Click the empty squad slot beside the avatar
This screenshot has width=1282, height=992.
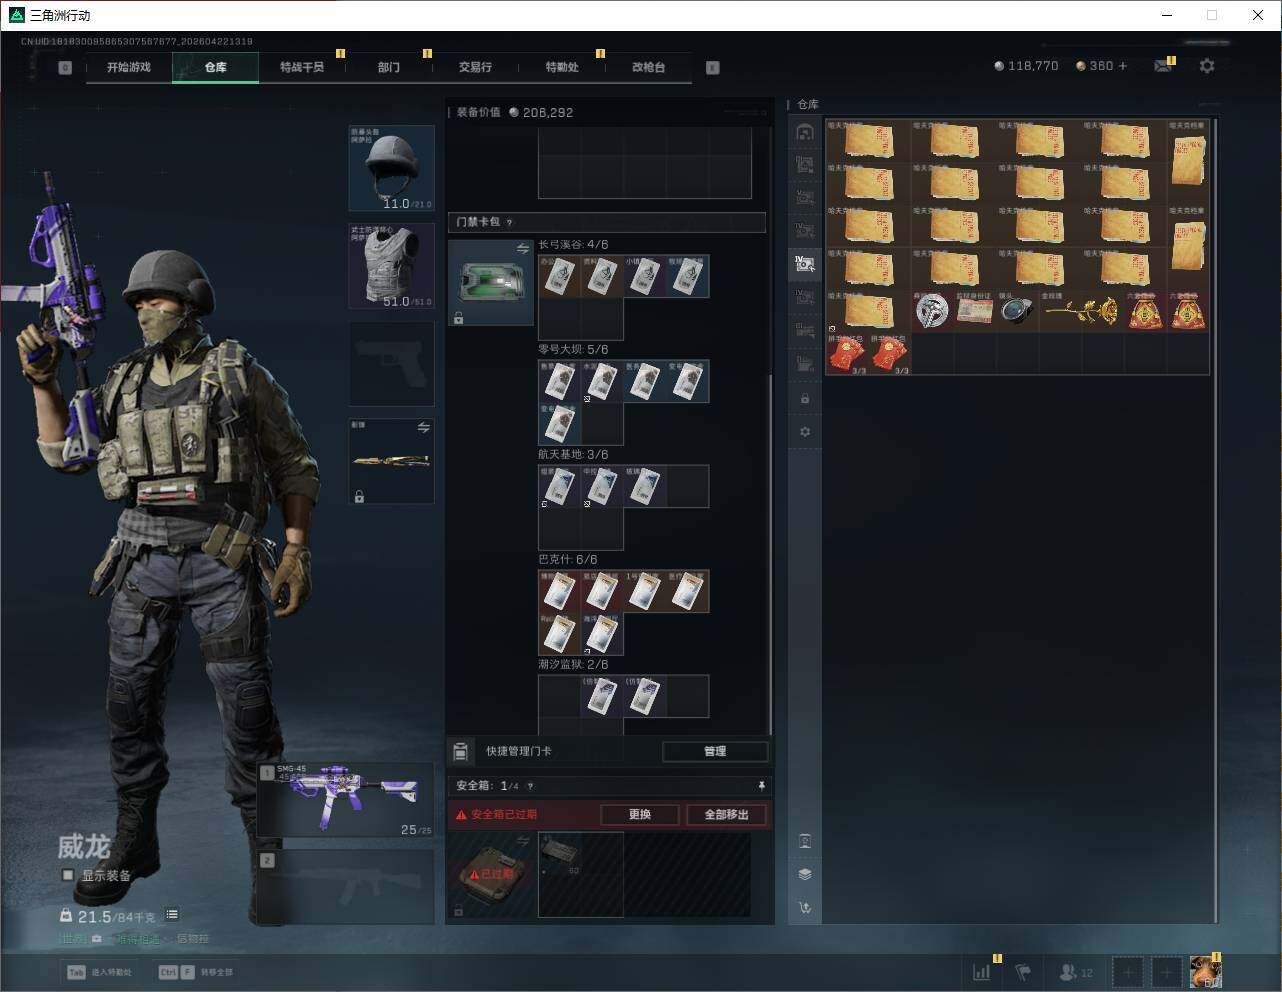pyautogui.click(x=1166, y=972)
